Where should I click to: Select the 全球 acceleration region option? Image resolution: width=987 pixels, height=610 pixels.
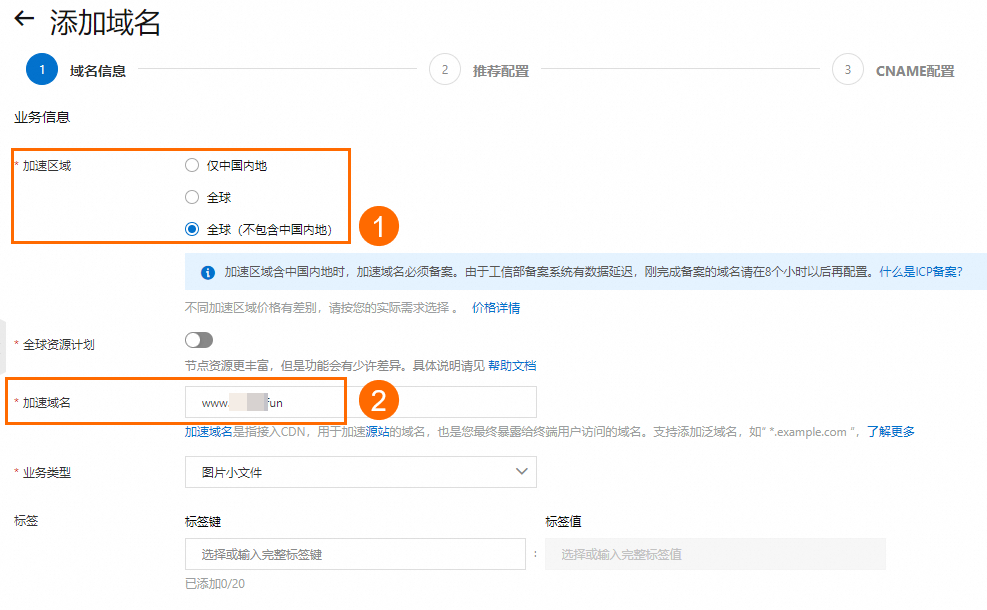point(191,196)
